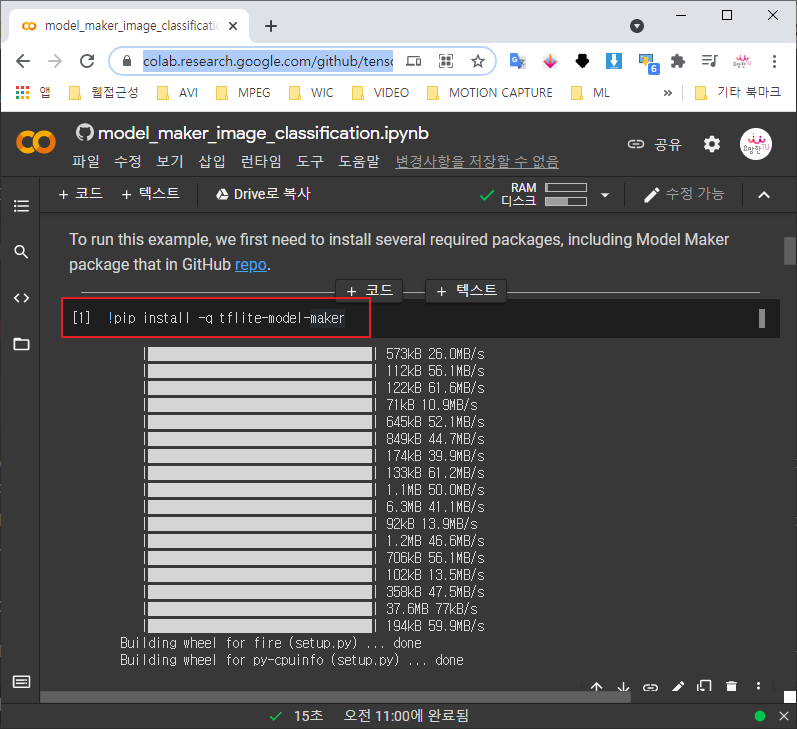Image resolution: width=797 pixels, height=729 pixels.
Task: Click the Colab logo
Action: click(x=36, y=142)
